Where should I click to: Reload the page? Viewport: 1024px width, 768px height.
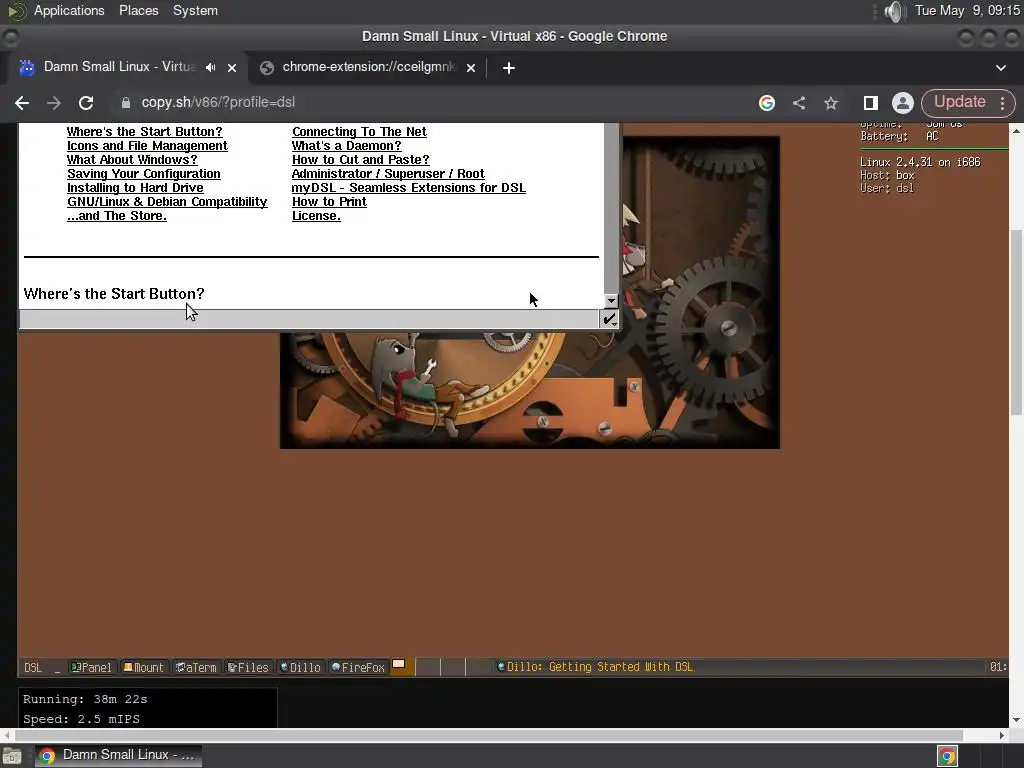[x=86, y=103]
